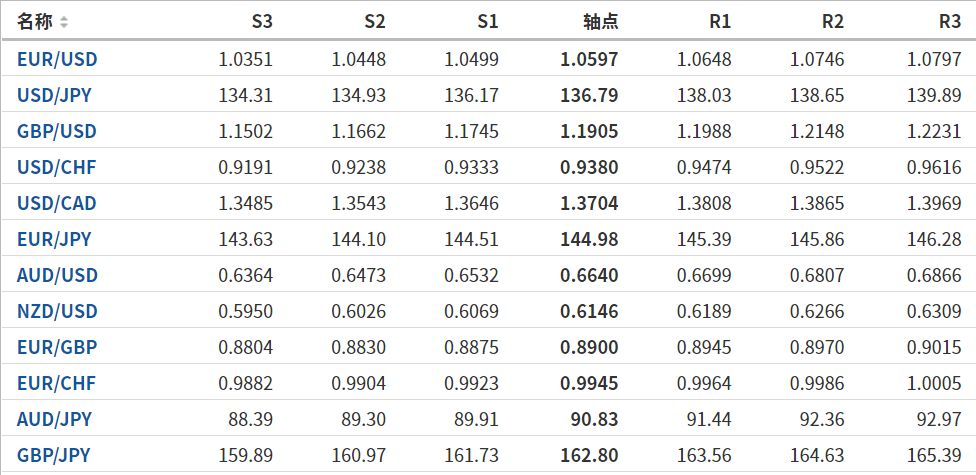Sort table by the 名称 sort arrows
976x475 pixels.
65,22
